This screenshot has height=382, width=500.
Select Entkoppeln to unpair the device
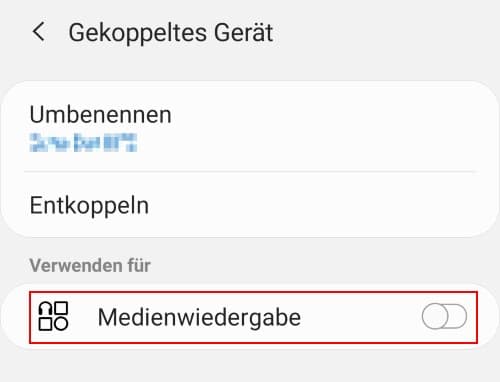pyautogui.click(x=250, y=205)
